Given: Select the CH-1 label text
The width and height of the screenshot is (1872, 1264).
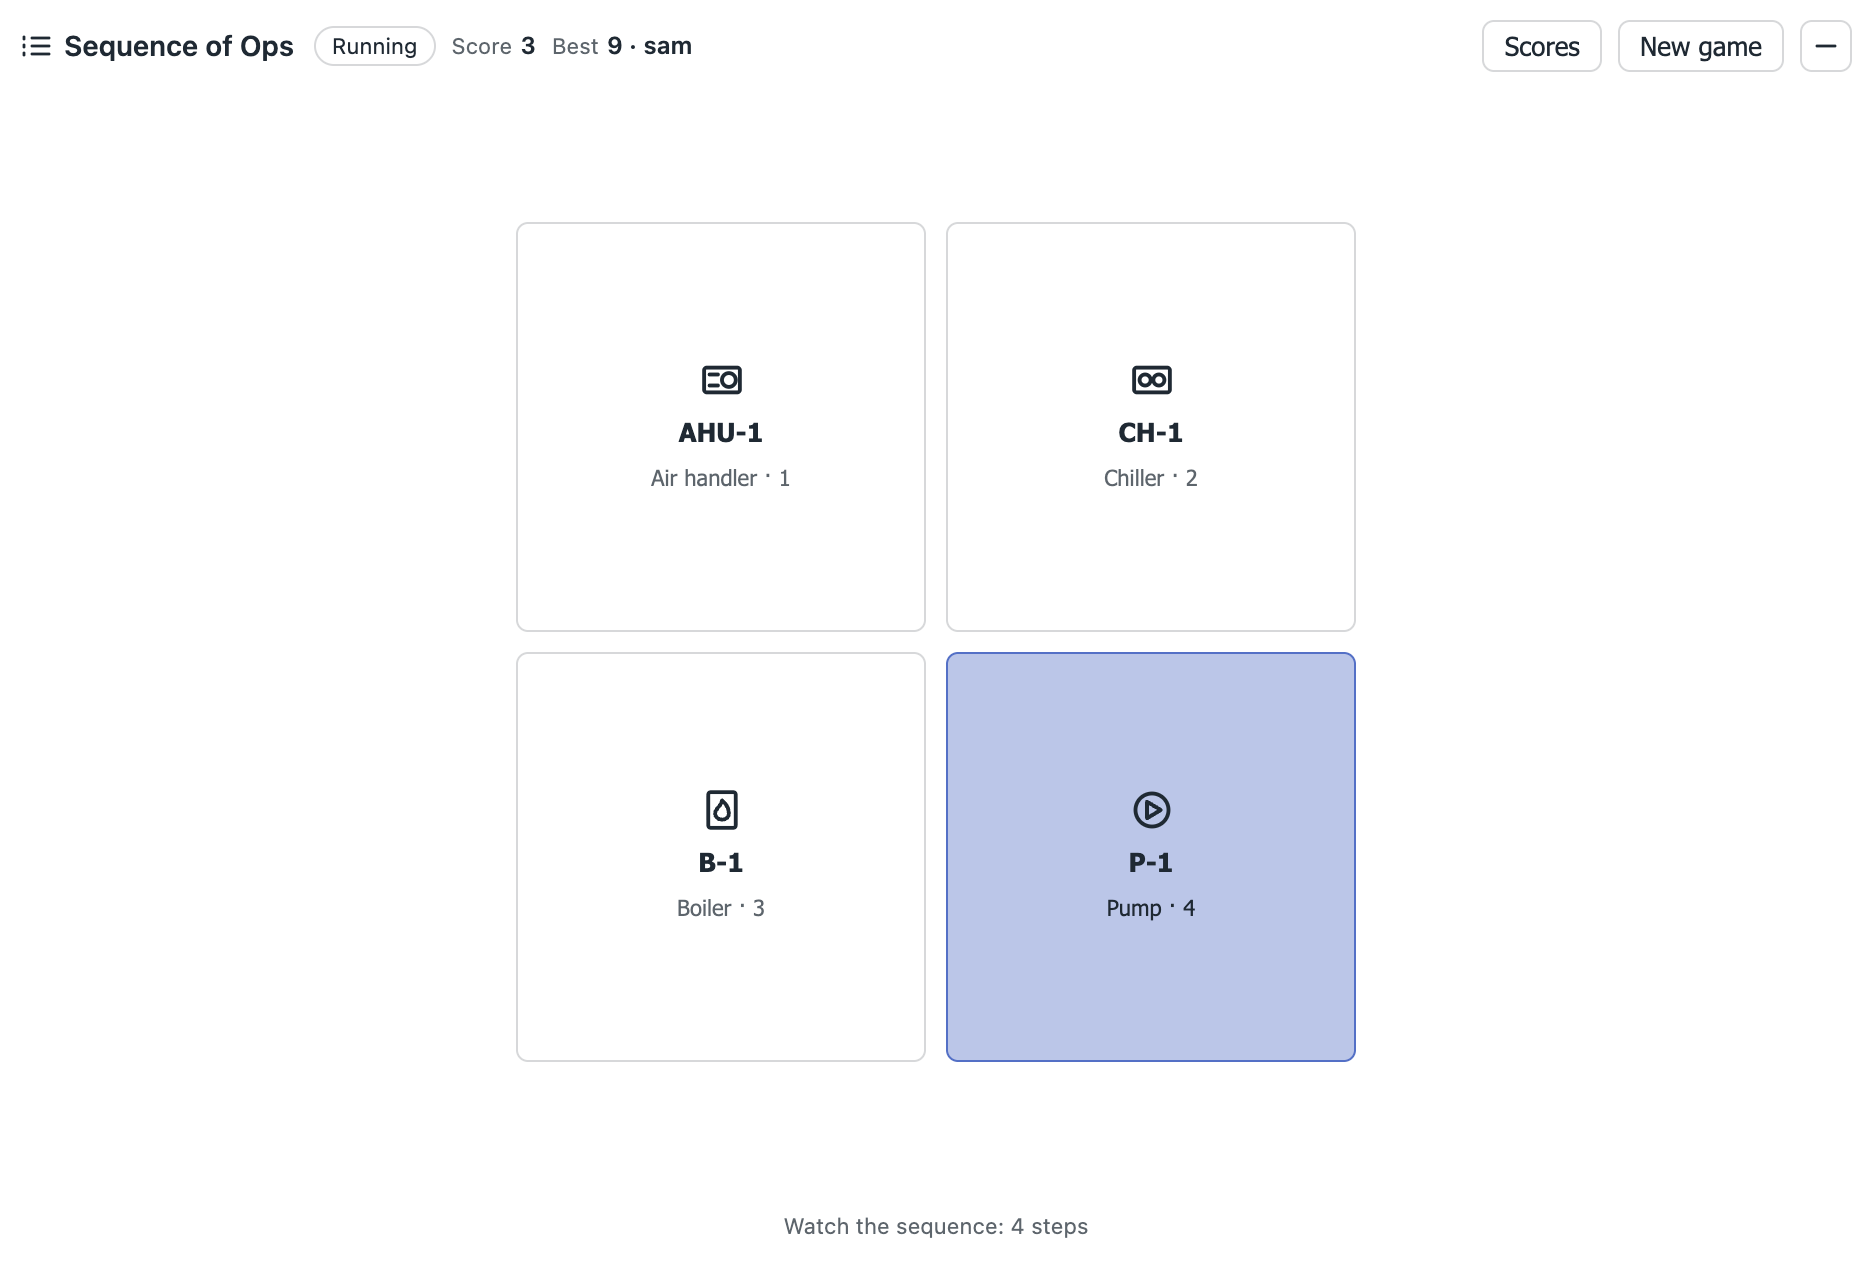Looking at the screenshot, I should click(x=1151, y=432).
